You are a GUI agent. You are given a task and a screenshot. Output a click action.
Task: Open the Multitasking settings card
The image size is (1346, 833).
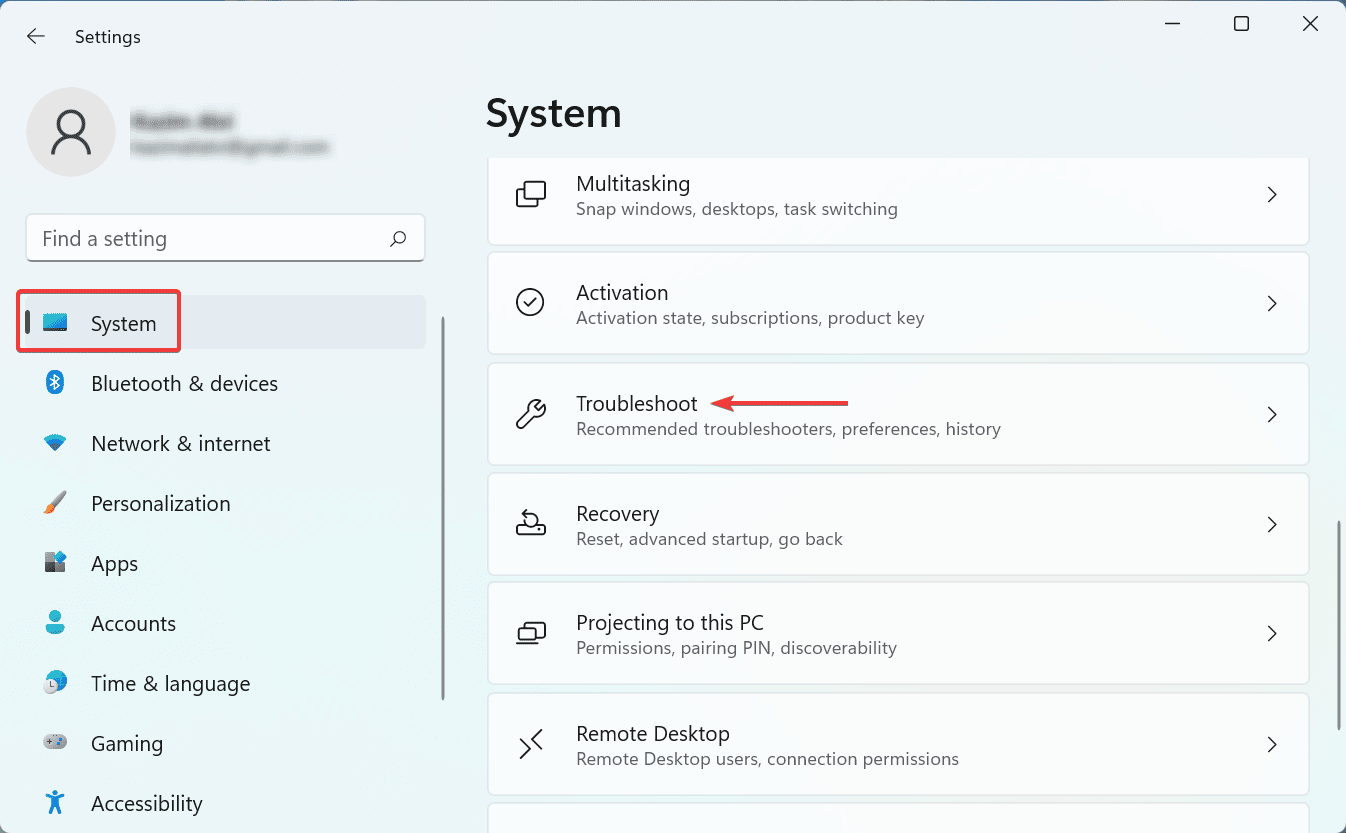898,200
